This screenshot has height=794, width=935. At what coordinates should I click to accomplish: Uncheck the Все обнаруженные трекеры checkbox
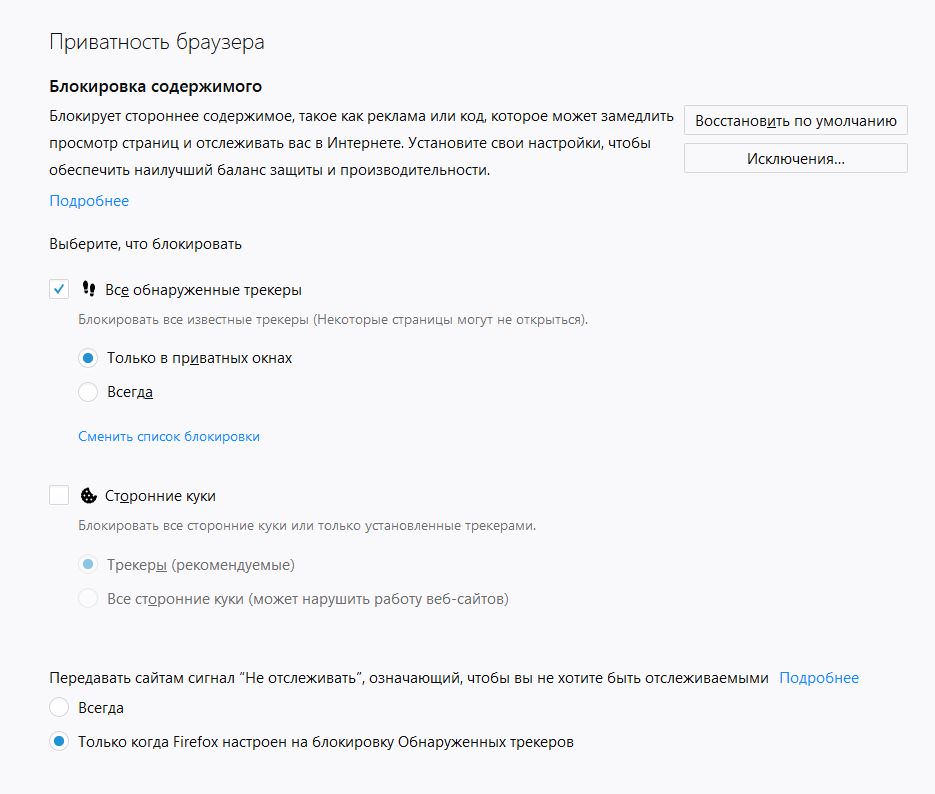(59, 290)
